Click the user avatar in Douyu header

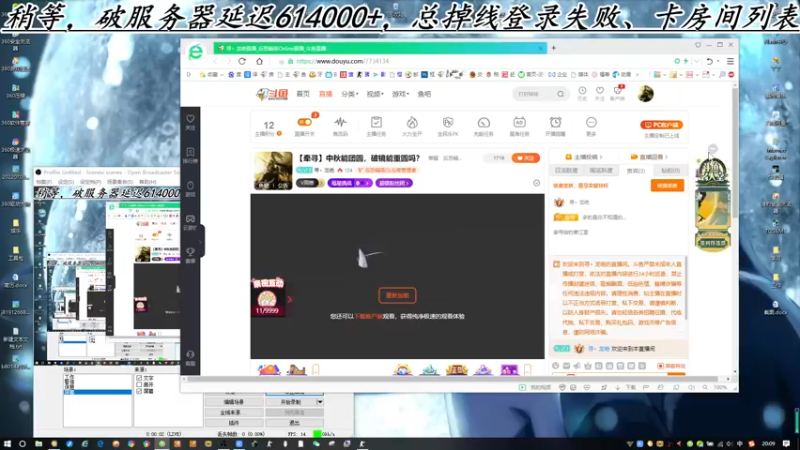(x=645, y=94)
